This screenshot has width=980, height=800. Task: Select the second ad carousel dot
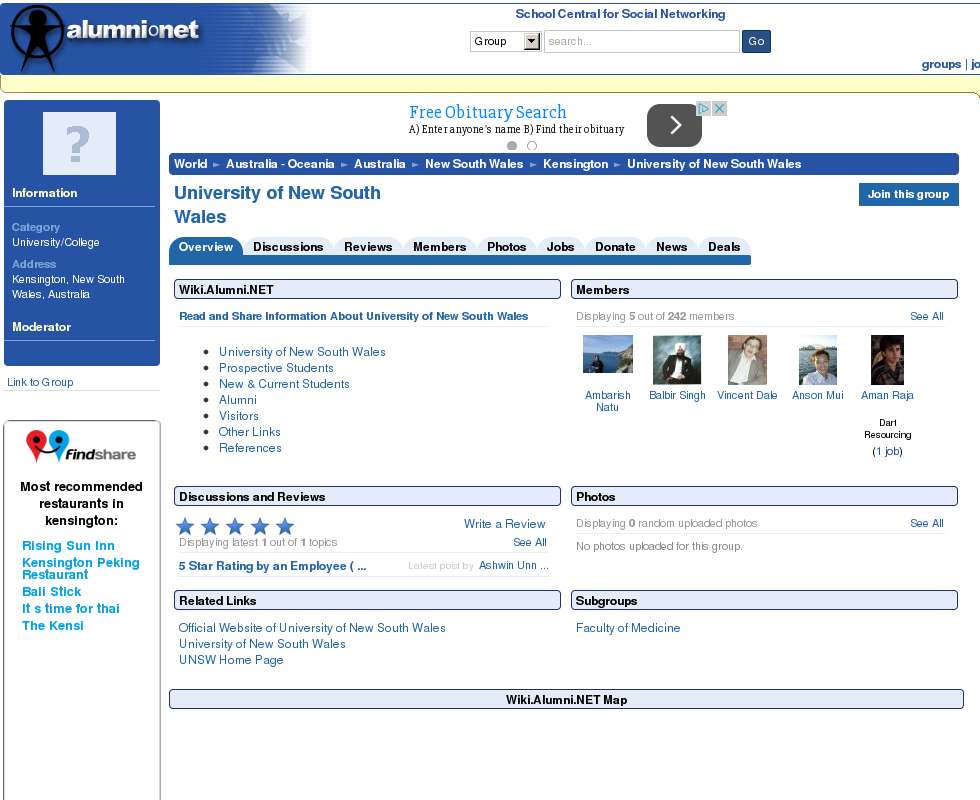pyautogui.click(x=532, y=146)
